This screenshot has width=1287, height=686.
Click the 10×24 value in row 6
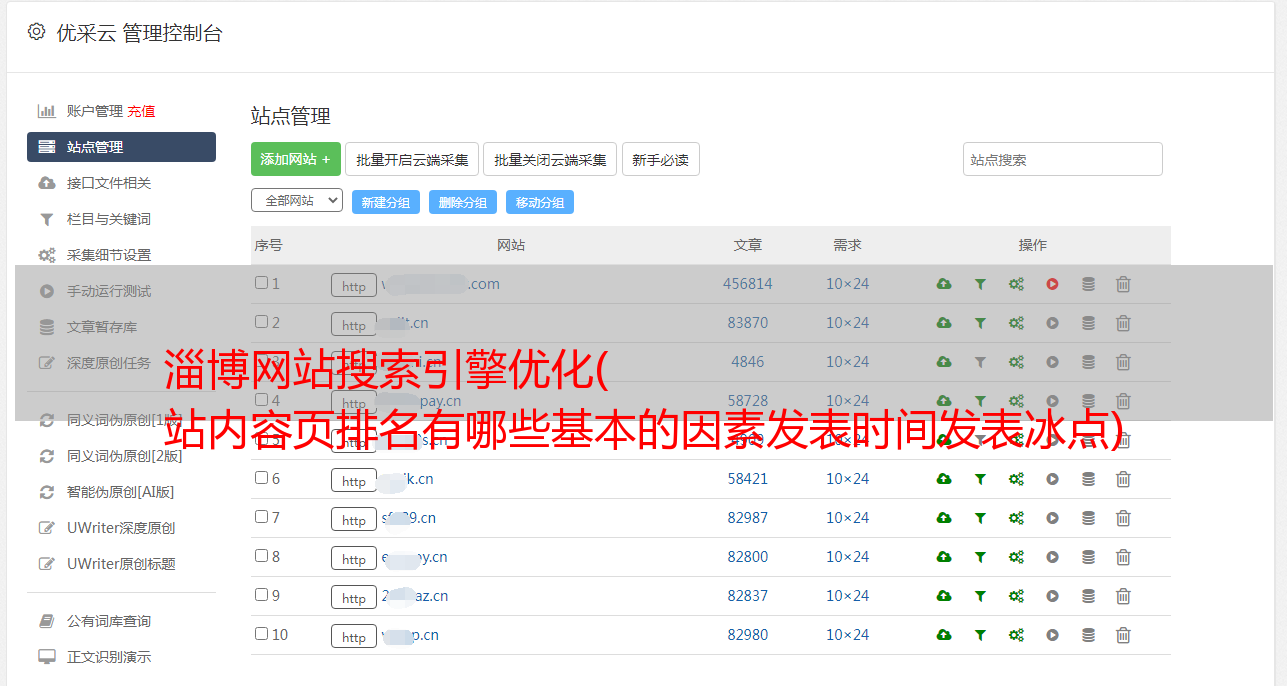pyautogui.click(x=848, y=479)
